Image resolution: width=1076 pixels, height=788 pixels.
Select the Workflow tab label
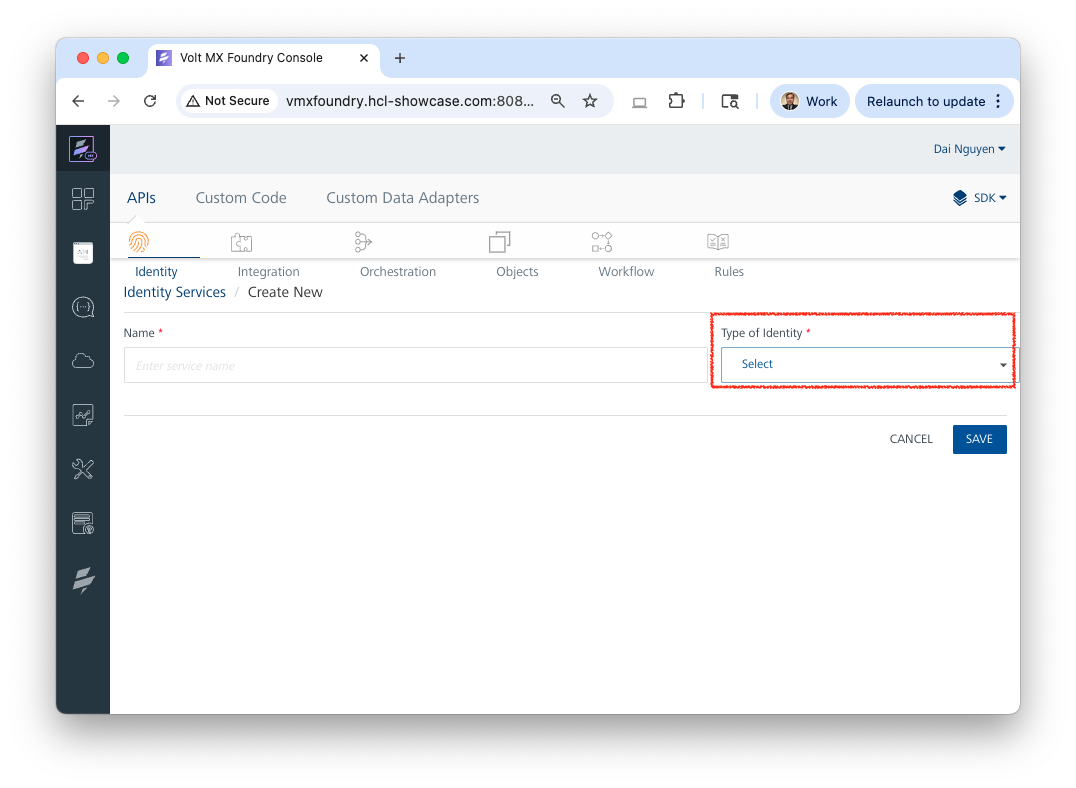click(x=627, y=272)
